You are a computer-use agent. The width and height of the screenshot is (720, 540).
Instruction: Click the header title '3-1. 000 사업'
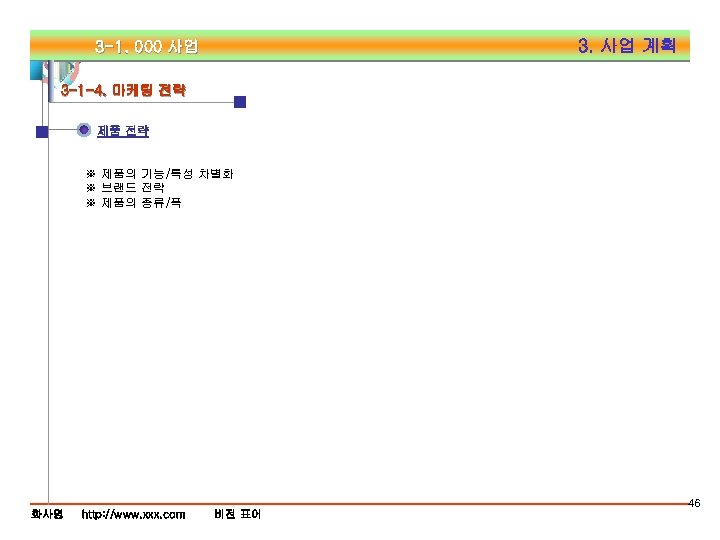click(146, 46)
